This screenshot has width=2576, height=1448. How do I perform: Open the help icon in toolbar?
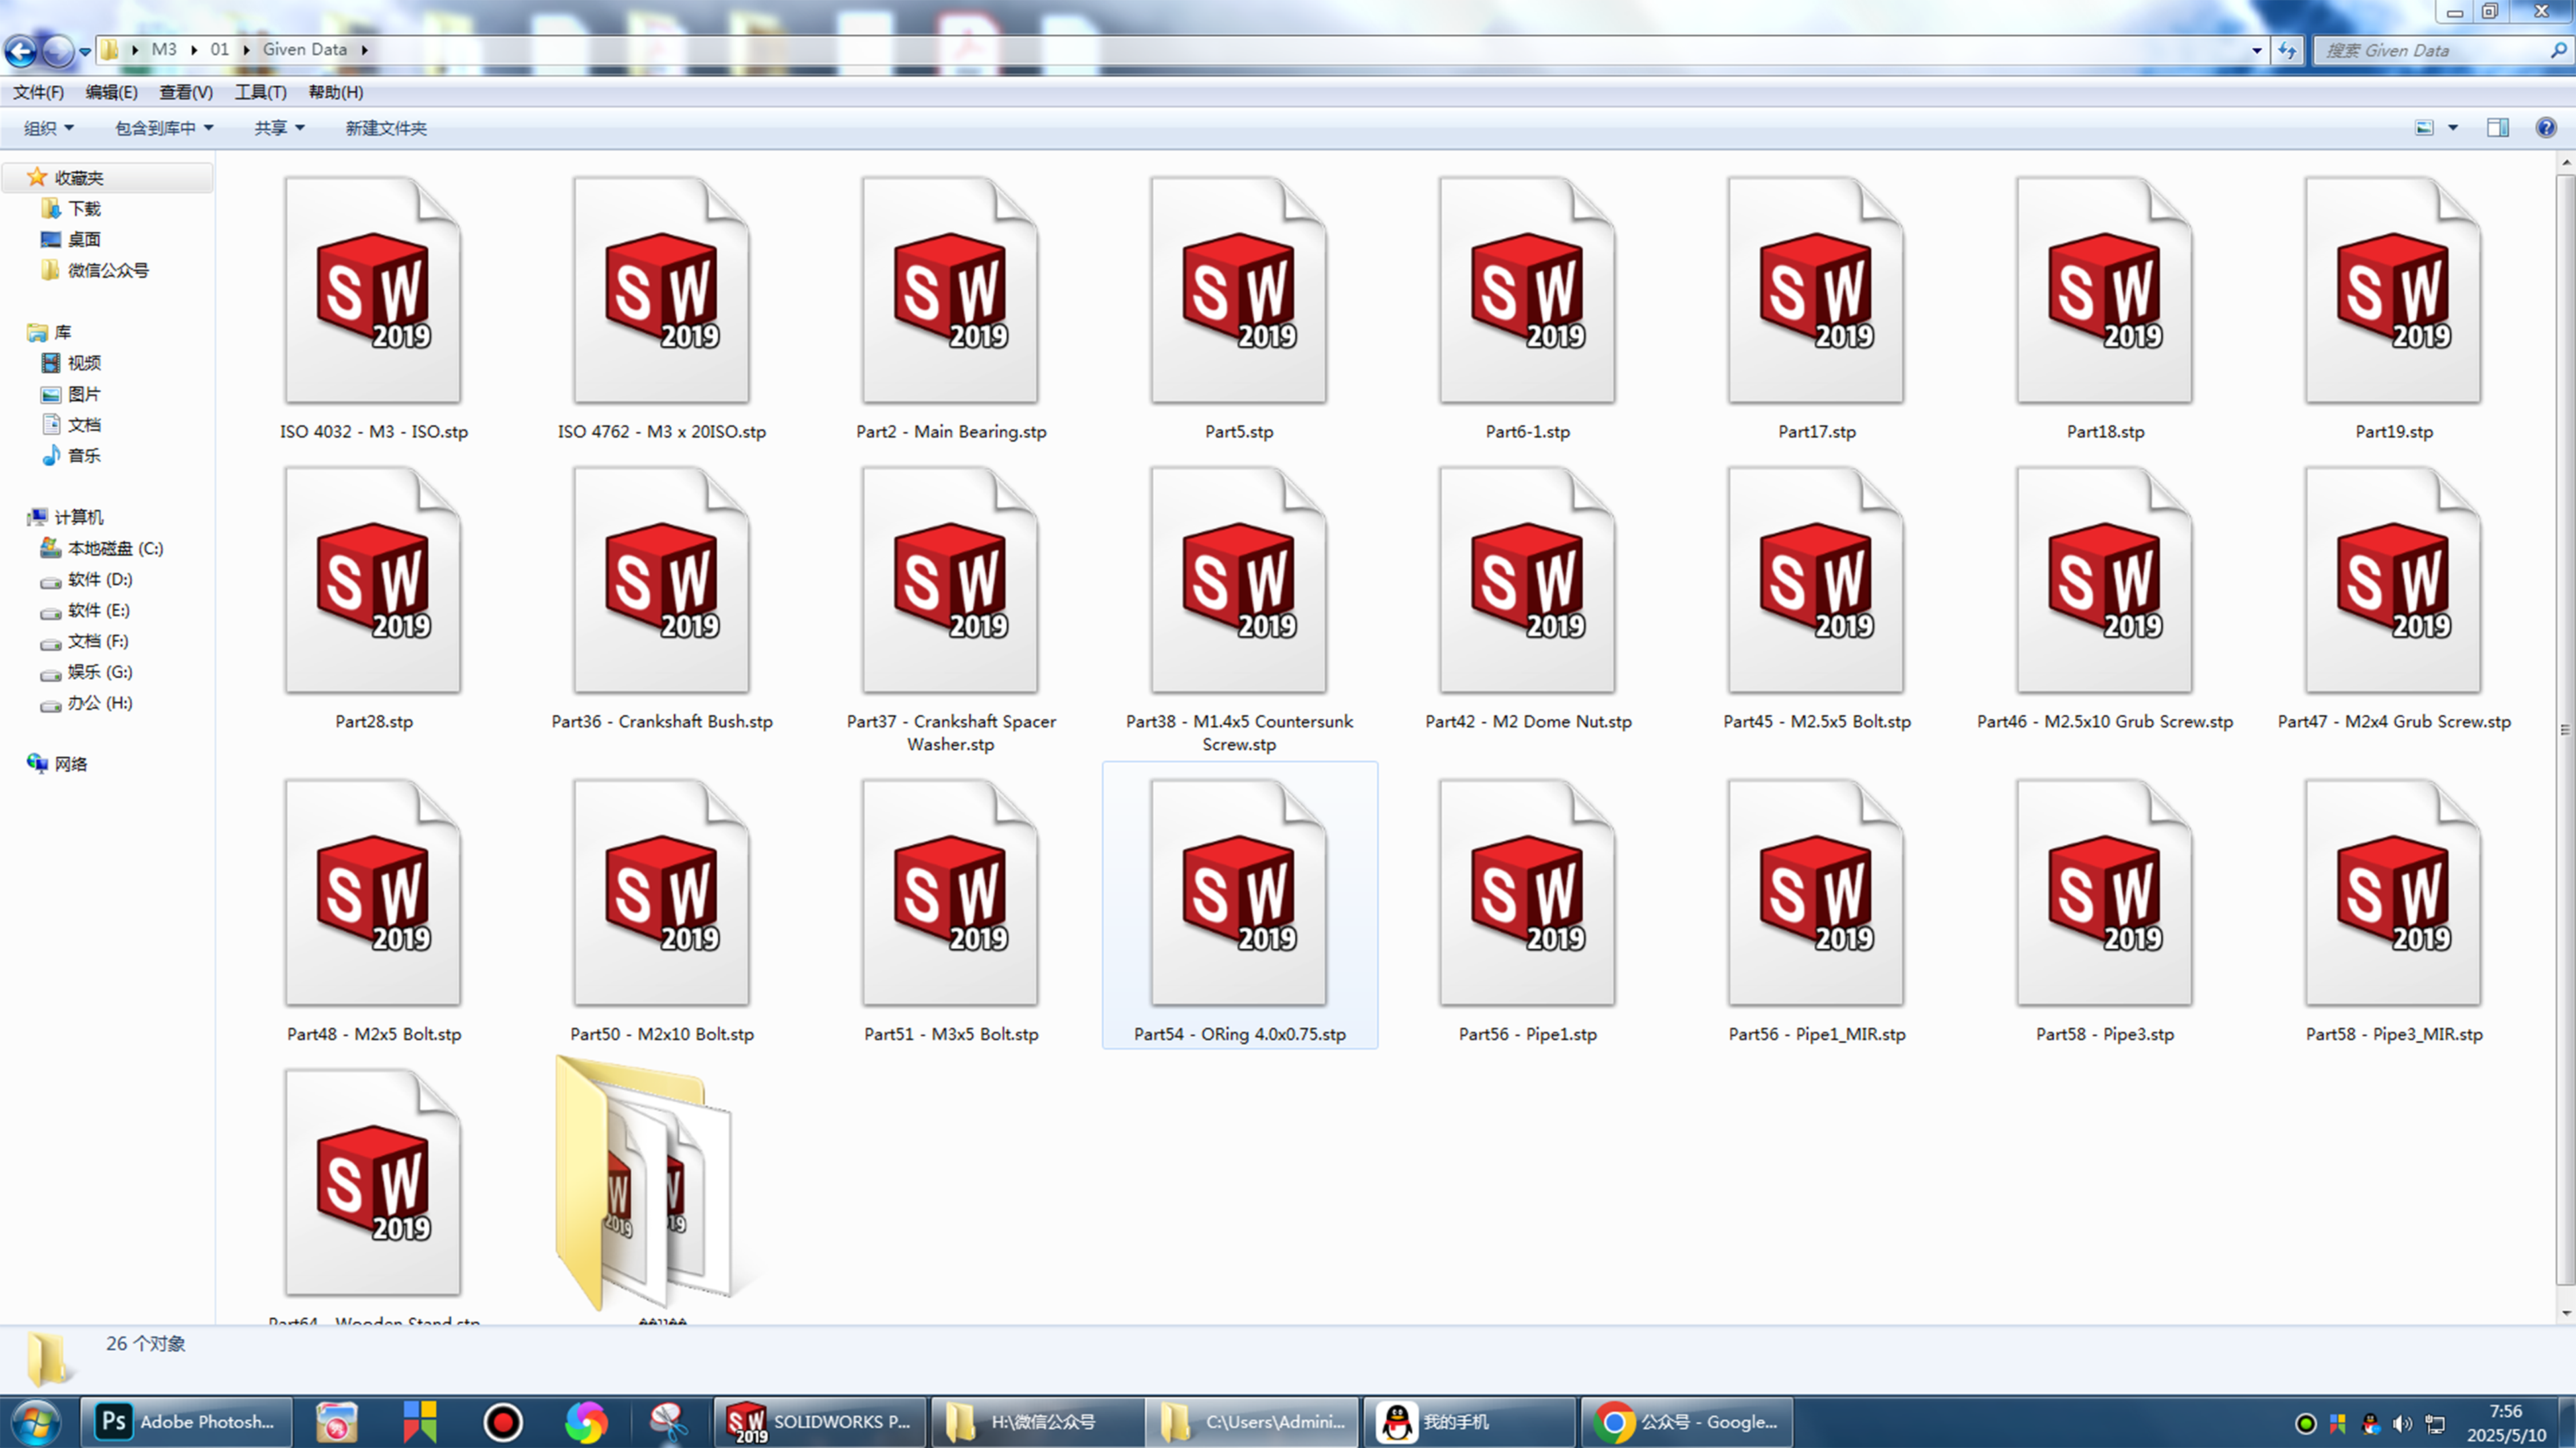coord(2546,128)
